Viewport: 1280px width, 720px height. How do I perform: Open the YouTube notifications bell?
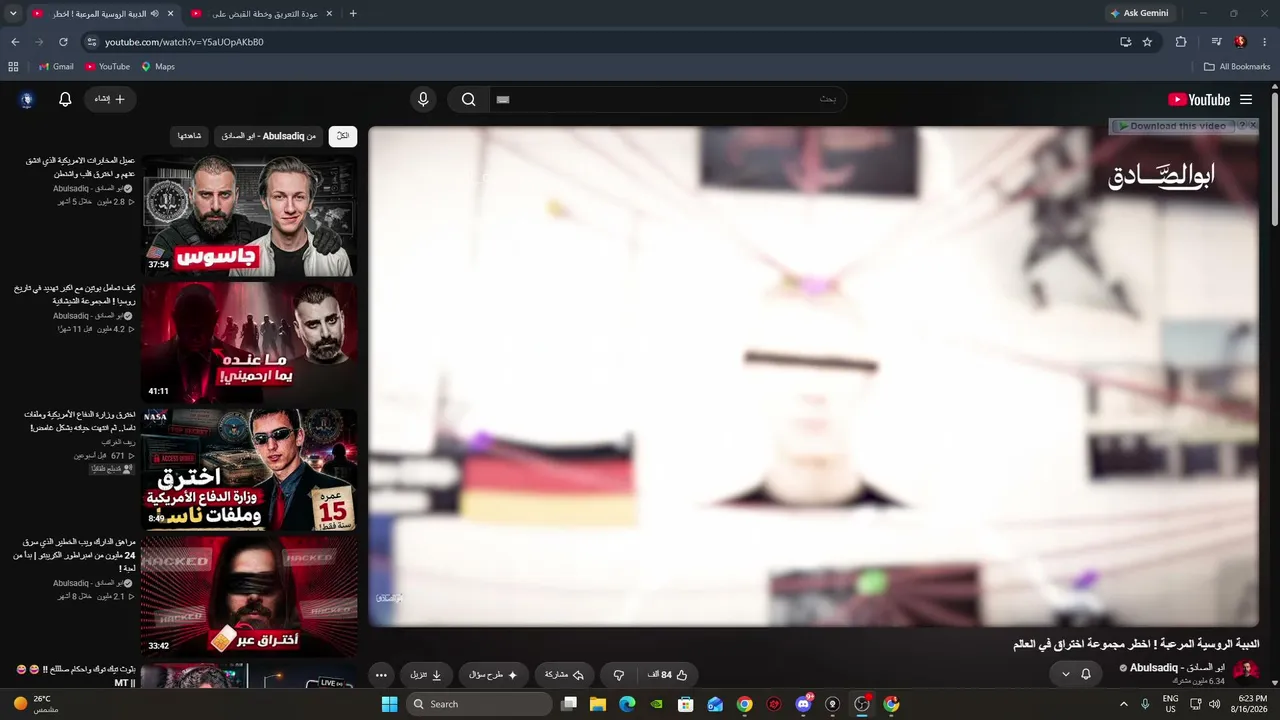click(x=65, y=99)
